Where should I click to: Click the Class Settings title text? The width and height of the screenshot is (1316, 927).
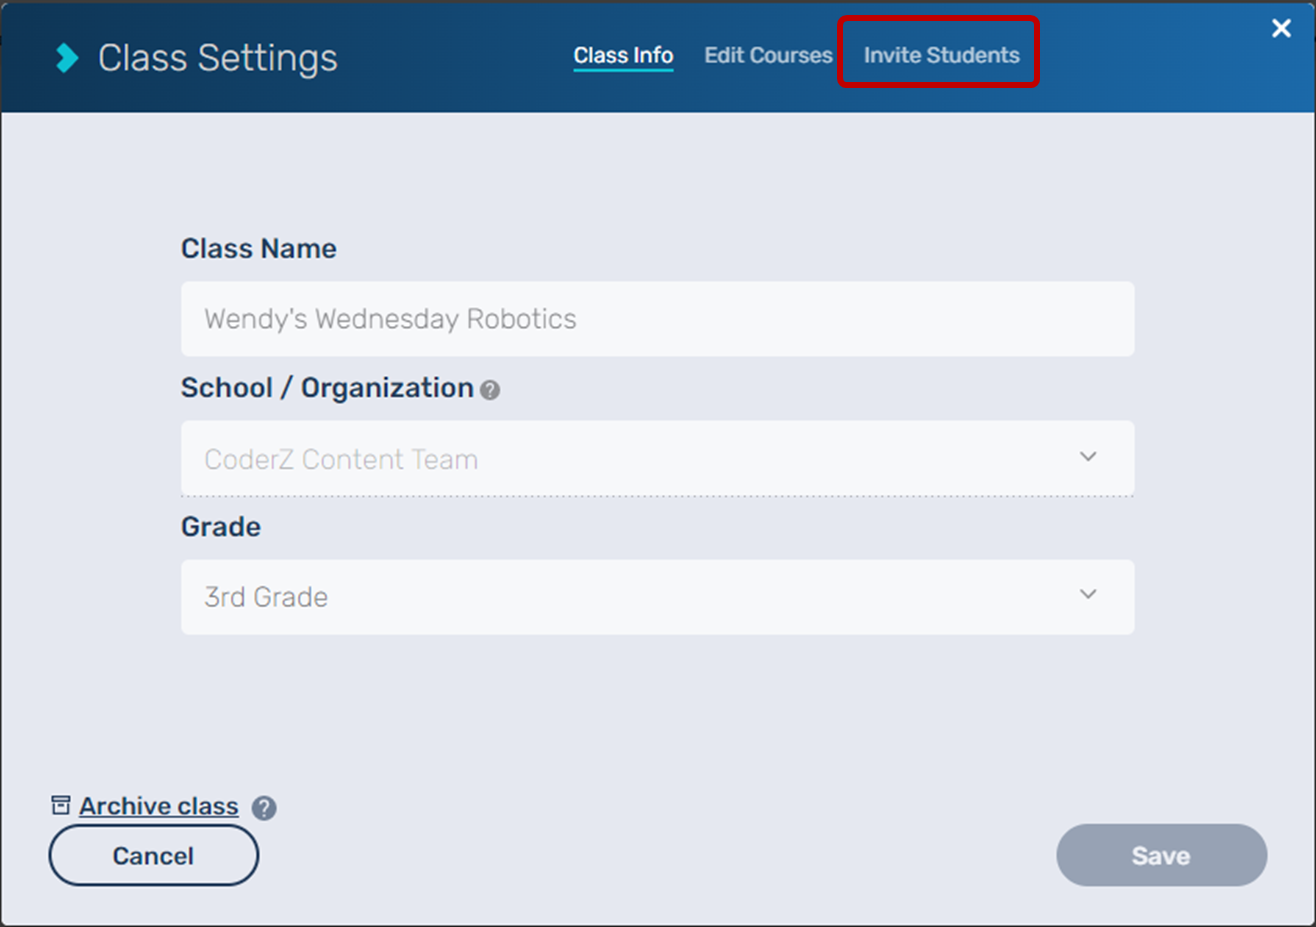click(218, 58)
